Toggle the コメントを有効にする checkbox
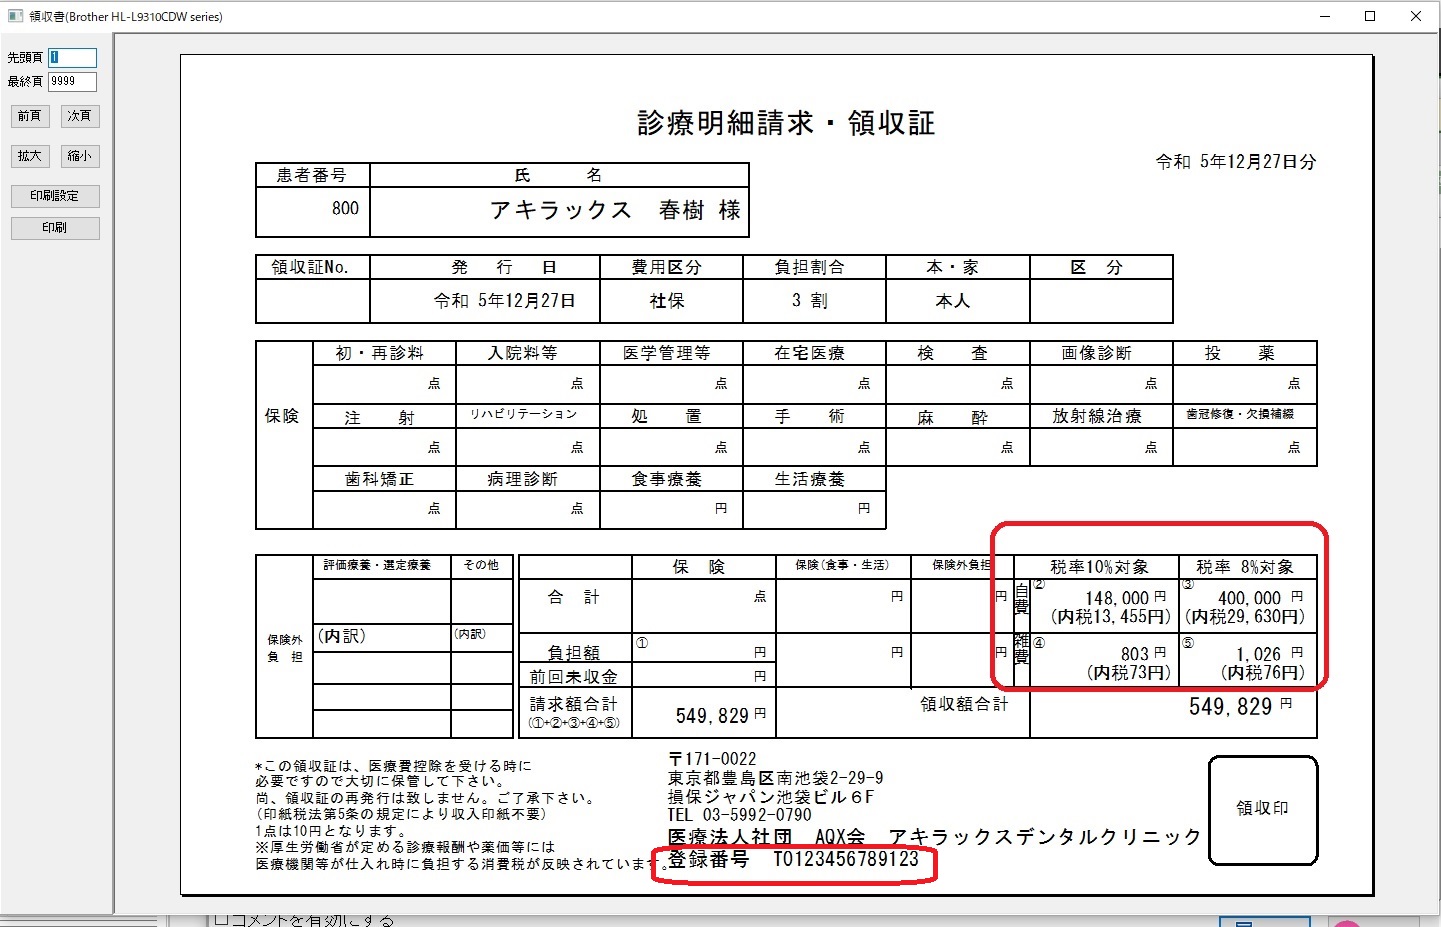The height and width of the screenshot is (927, 1441). pyautogui.click(x=221, y=920)
